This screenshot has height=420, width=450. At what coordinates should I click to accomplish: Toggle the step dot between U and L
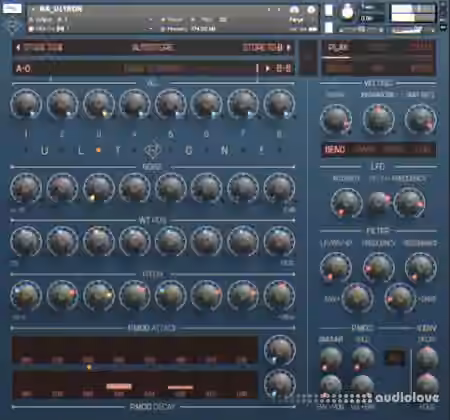[62, 150]
